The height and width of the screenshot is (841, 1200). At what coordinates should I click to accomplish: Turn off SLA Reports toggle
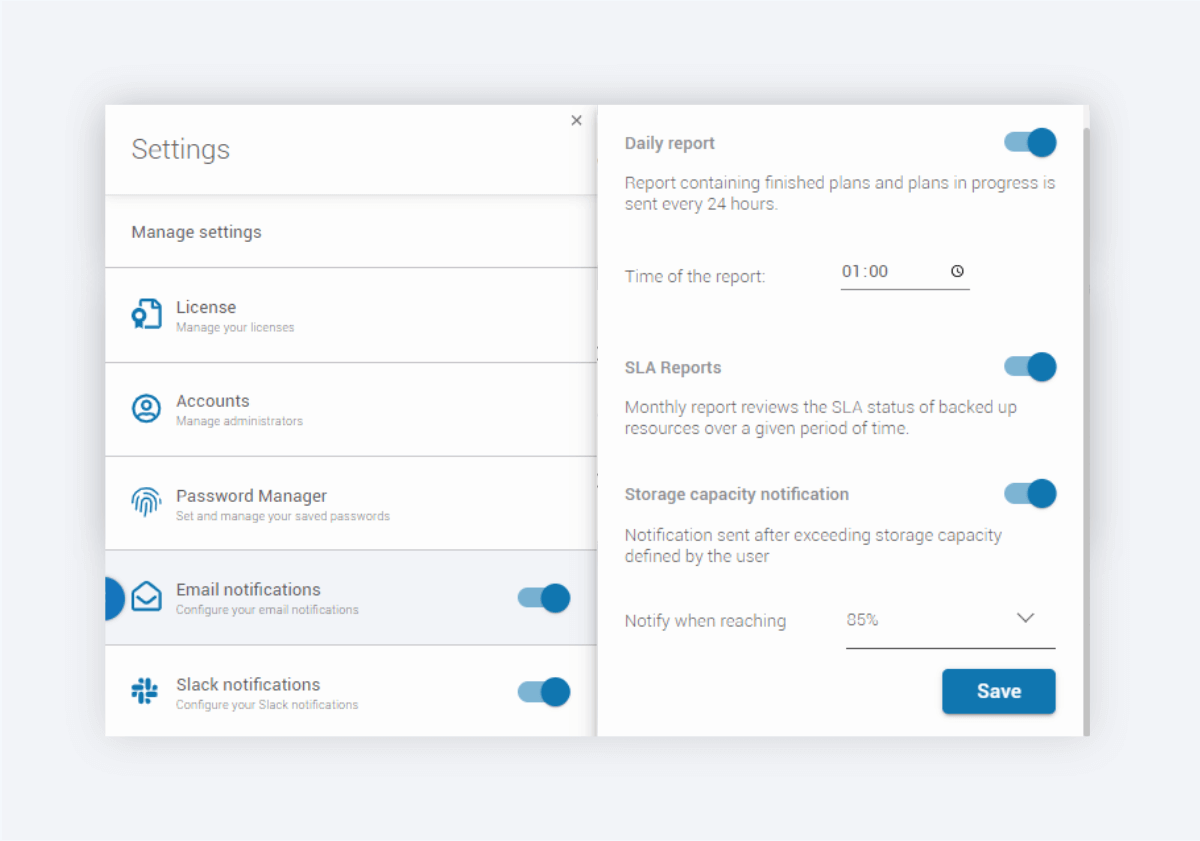coord(1030,367)
